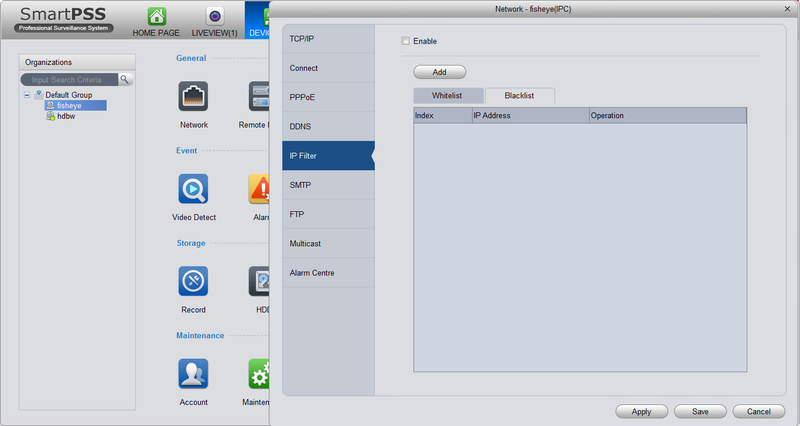800x426 pixels.
Task: Click the Index column header
Action: 443,115
